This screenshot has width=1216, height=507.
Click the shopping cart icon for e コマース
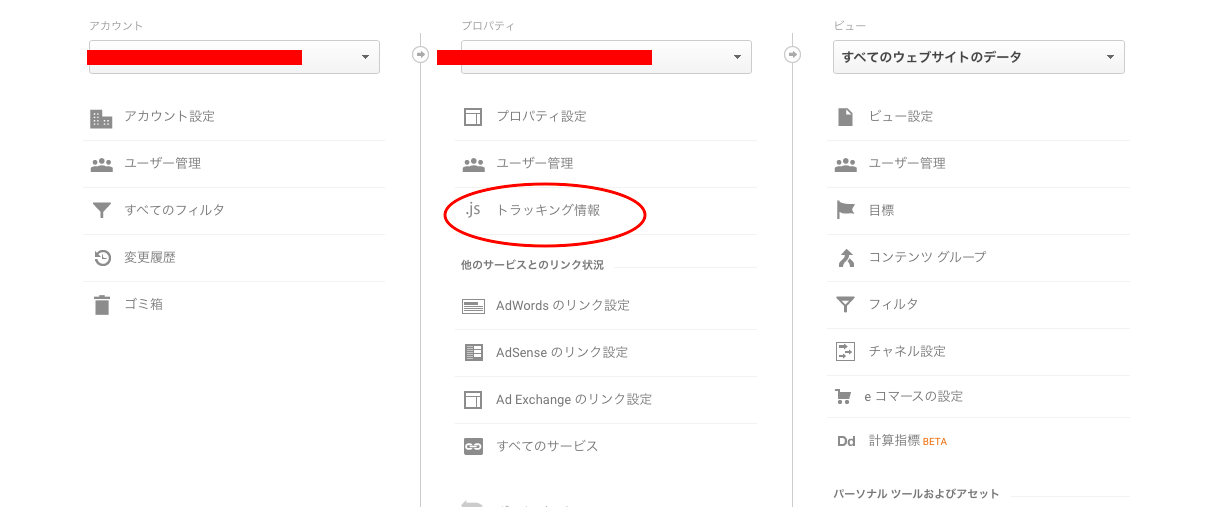click(845, 397)
